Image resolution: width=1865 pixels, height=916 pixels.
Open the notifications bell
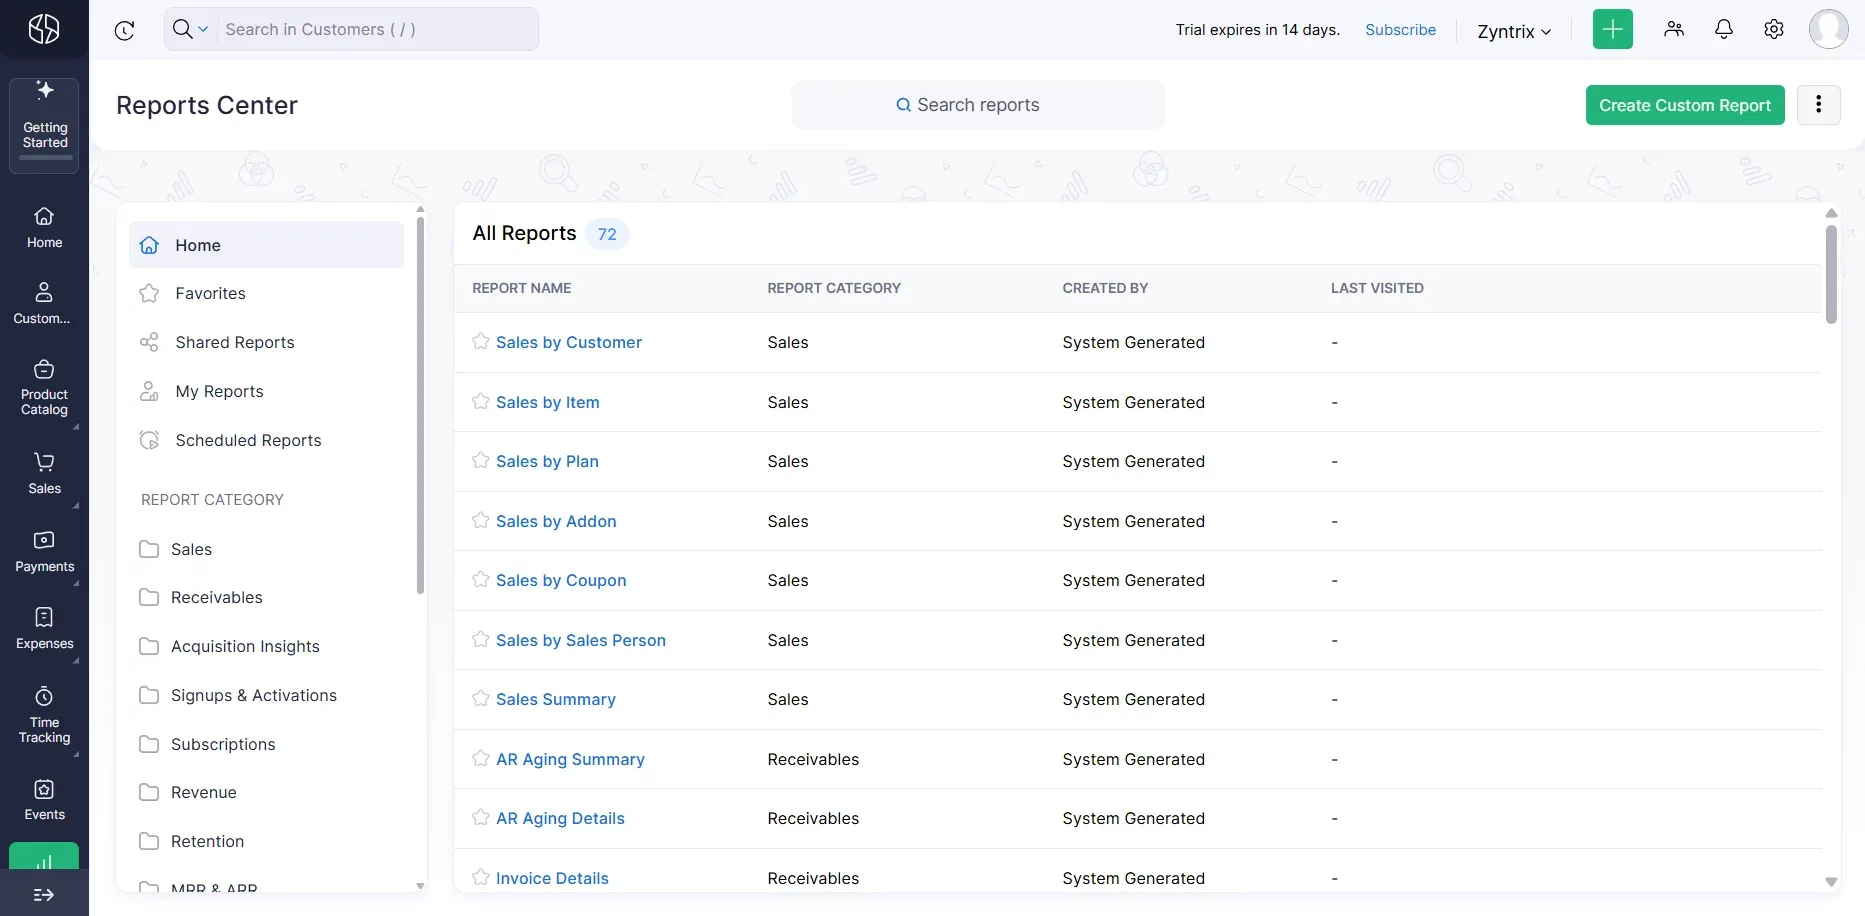point(1724,29)
